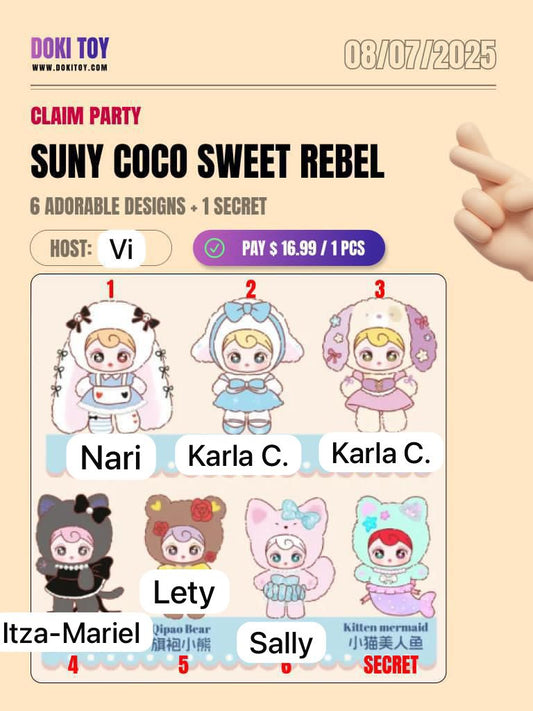Viewport: 533px width, 711px height.
Task: Click the Nari name label
Action: 111,457
